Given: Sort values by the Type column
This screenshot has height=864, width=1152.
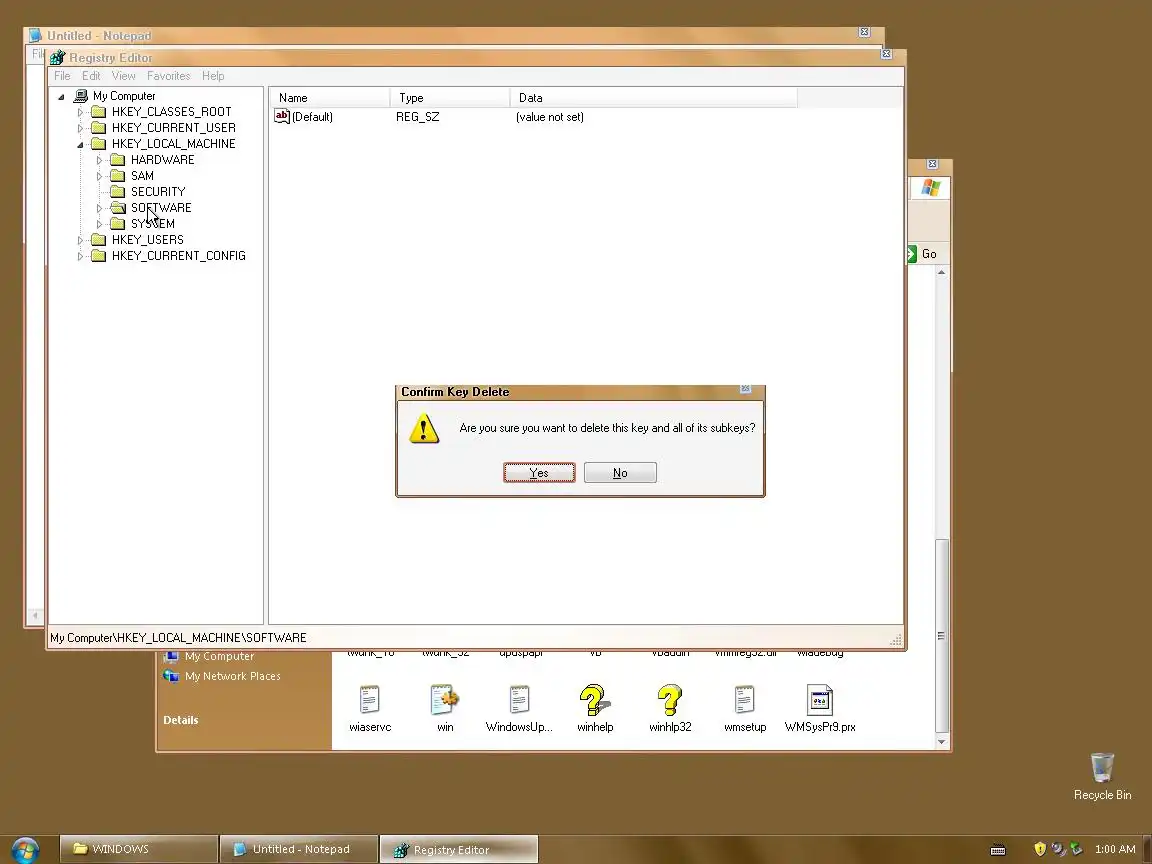Looking at the screenshot, I should [450, 98].
